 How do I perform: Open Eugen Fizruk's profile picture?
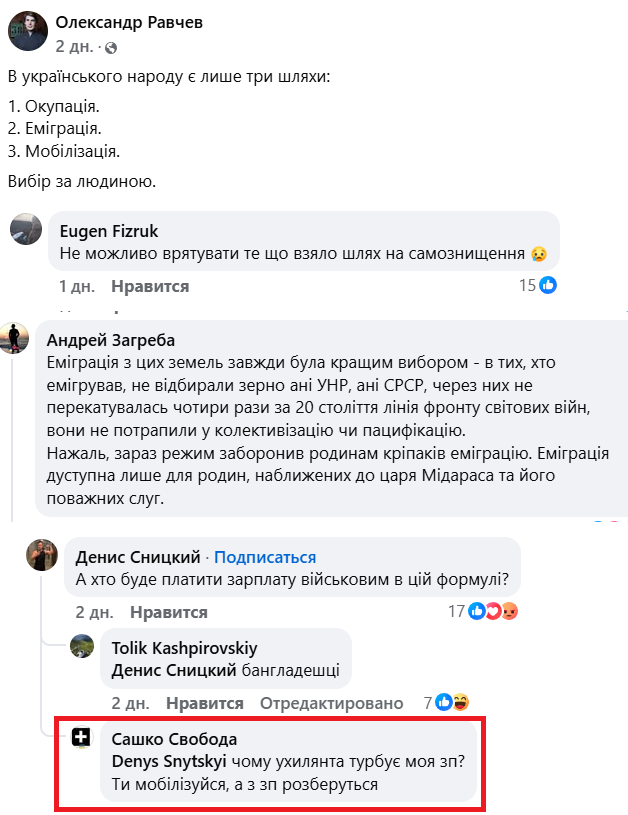(x=26, y=229)
